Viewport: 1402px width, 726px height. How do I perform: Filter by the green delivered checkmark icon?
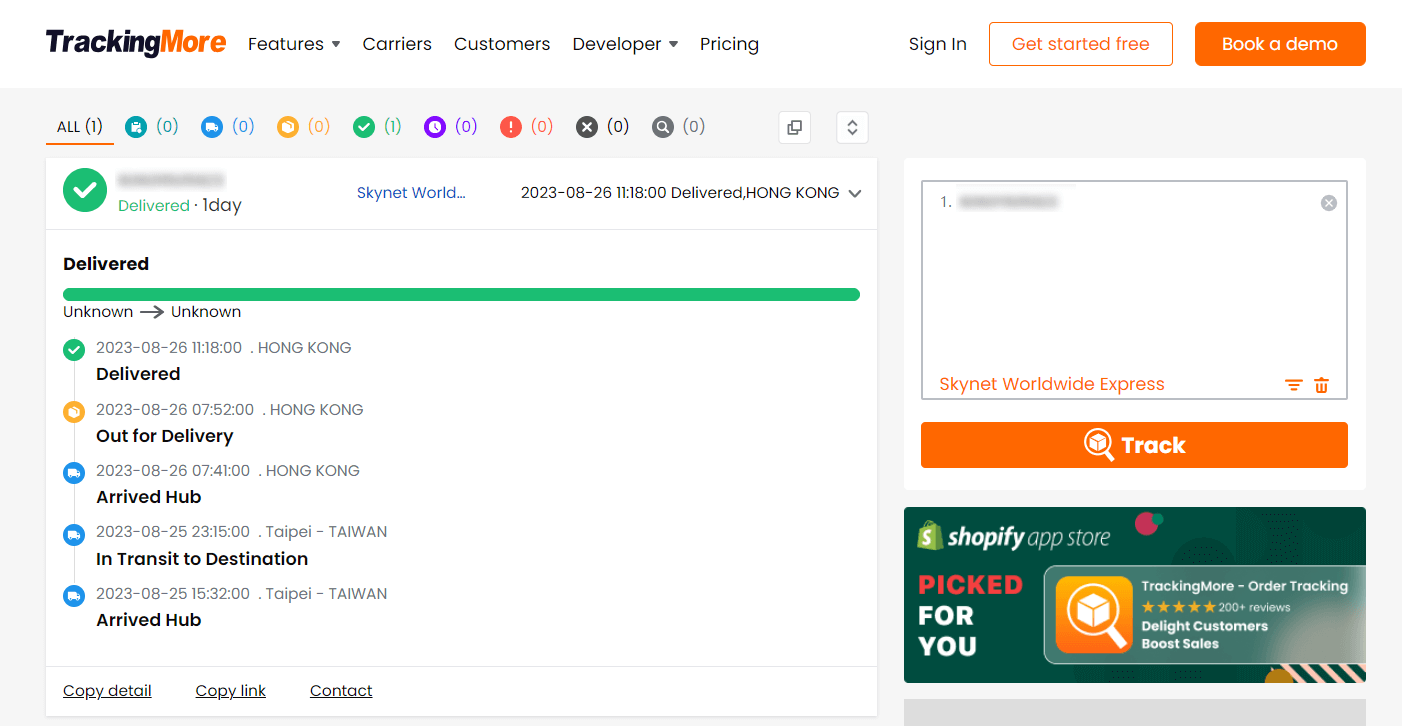pos(364,127)
